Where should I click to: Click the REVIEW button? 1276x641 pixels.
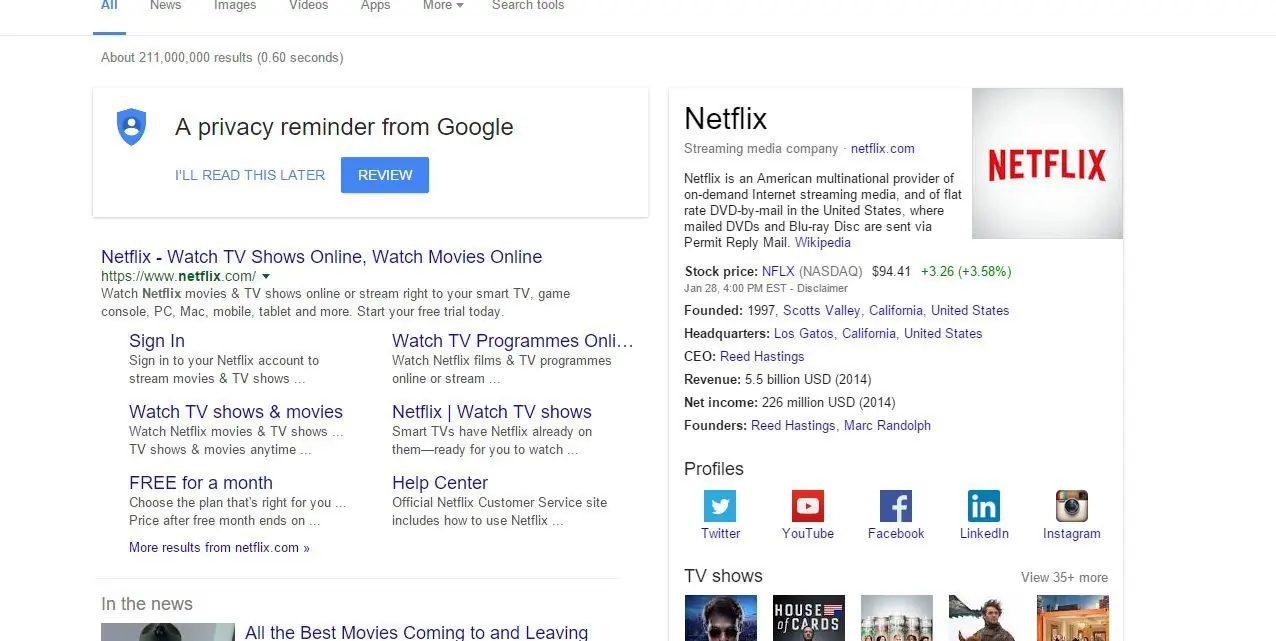(385, 175)
